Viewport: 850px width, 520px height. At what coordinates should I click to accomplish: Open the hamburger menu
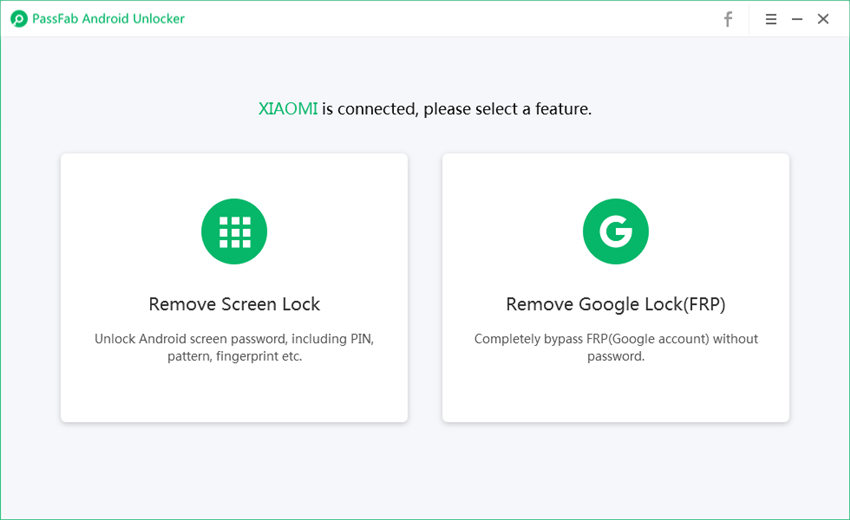coord(771,19)
